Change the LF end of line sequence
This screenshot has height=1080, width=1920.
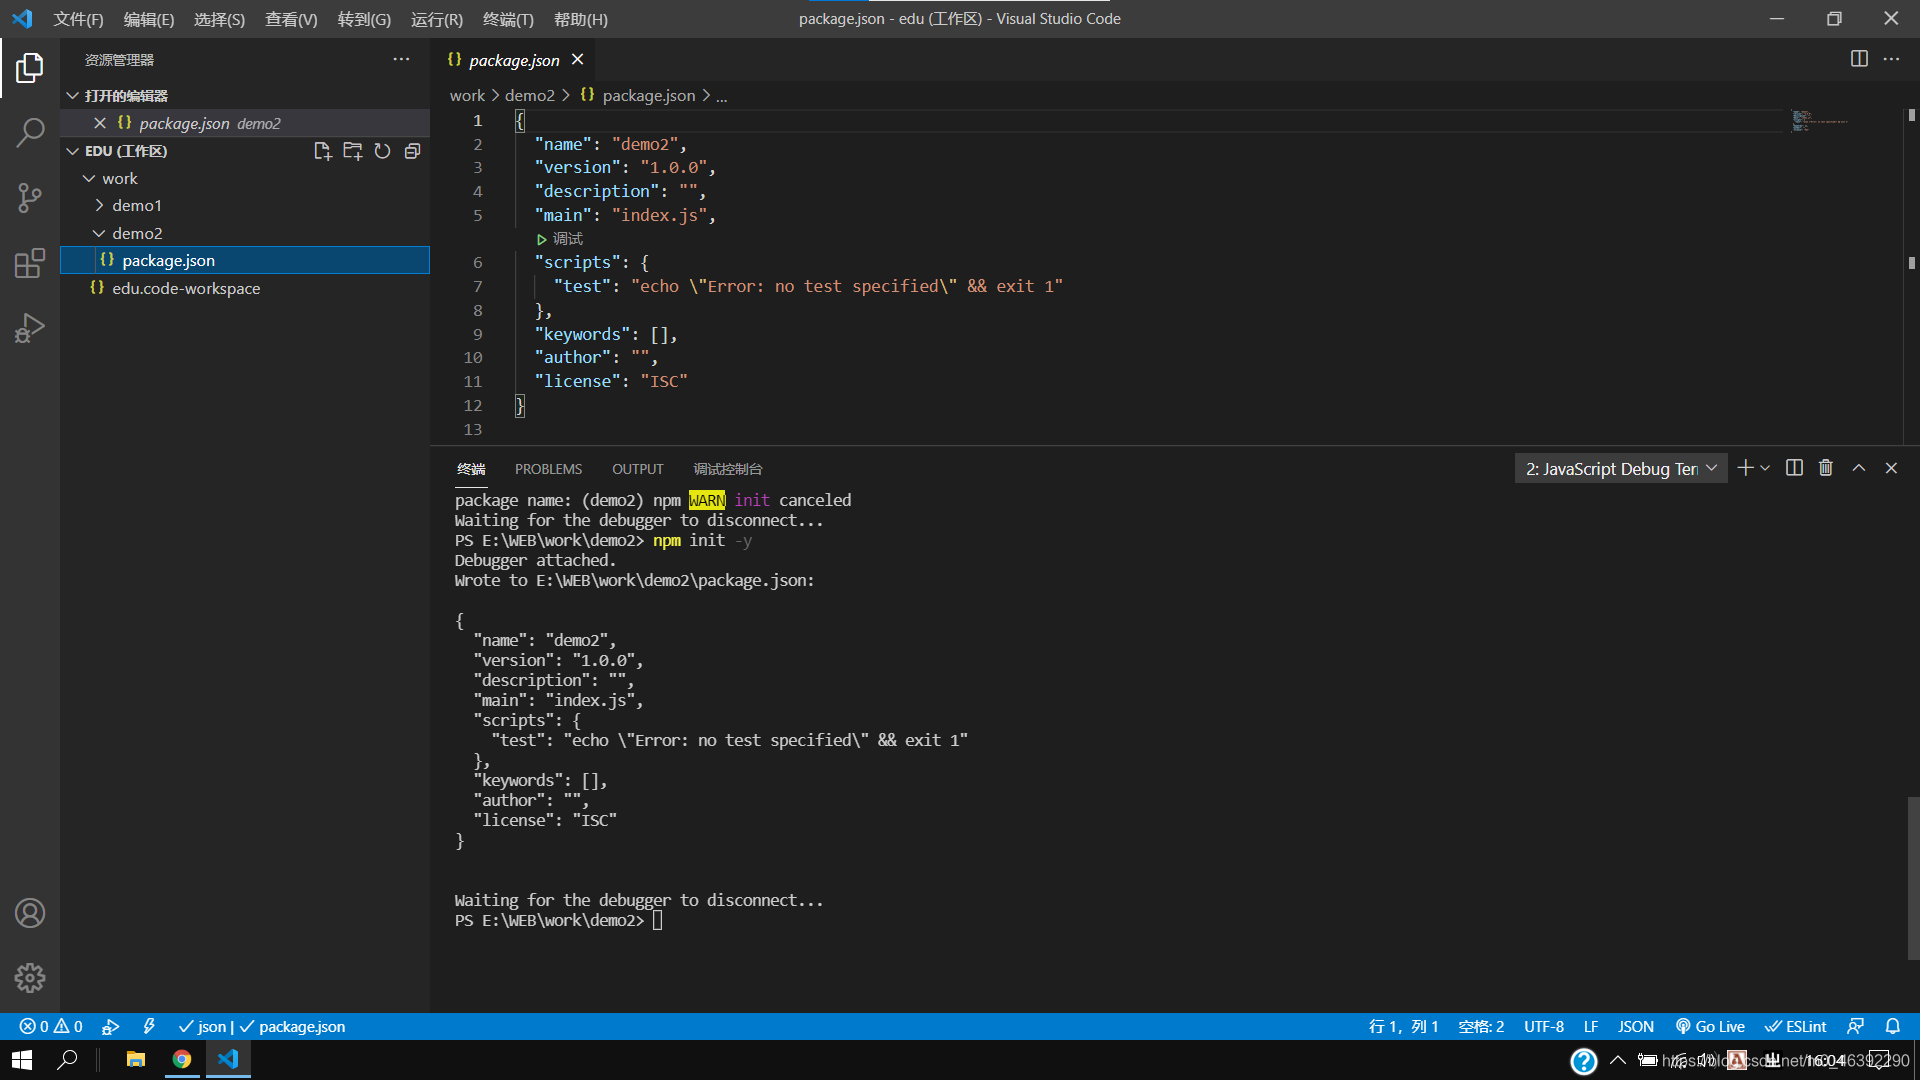pos(1591,1026)
